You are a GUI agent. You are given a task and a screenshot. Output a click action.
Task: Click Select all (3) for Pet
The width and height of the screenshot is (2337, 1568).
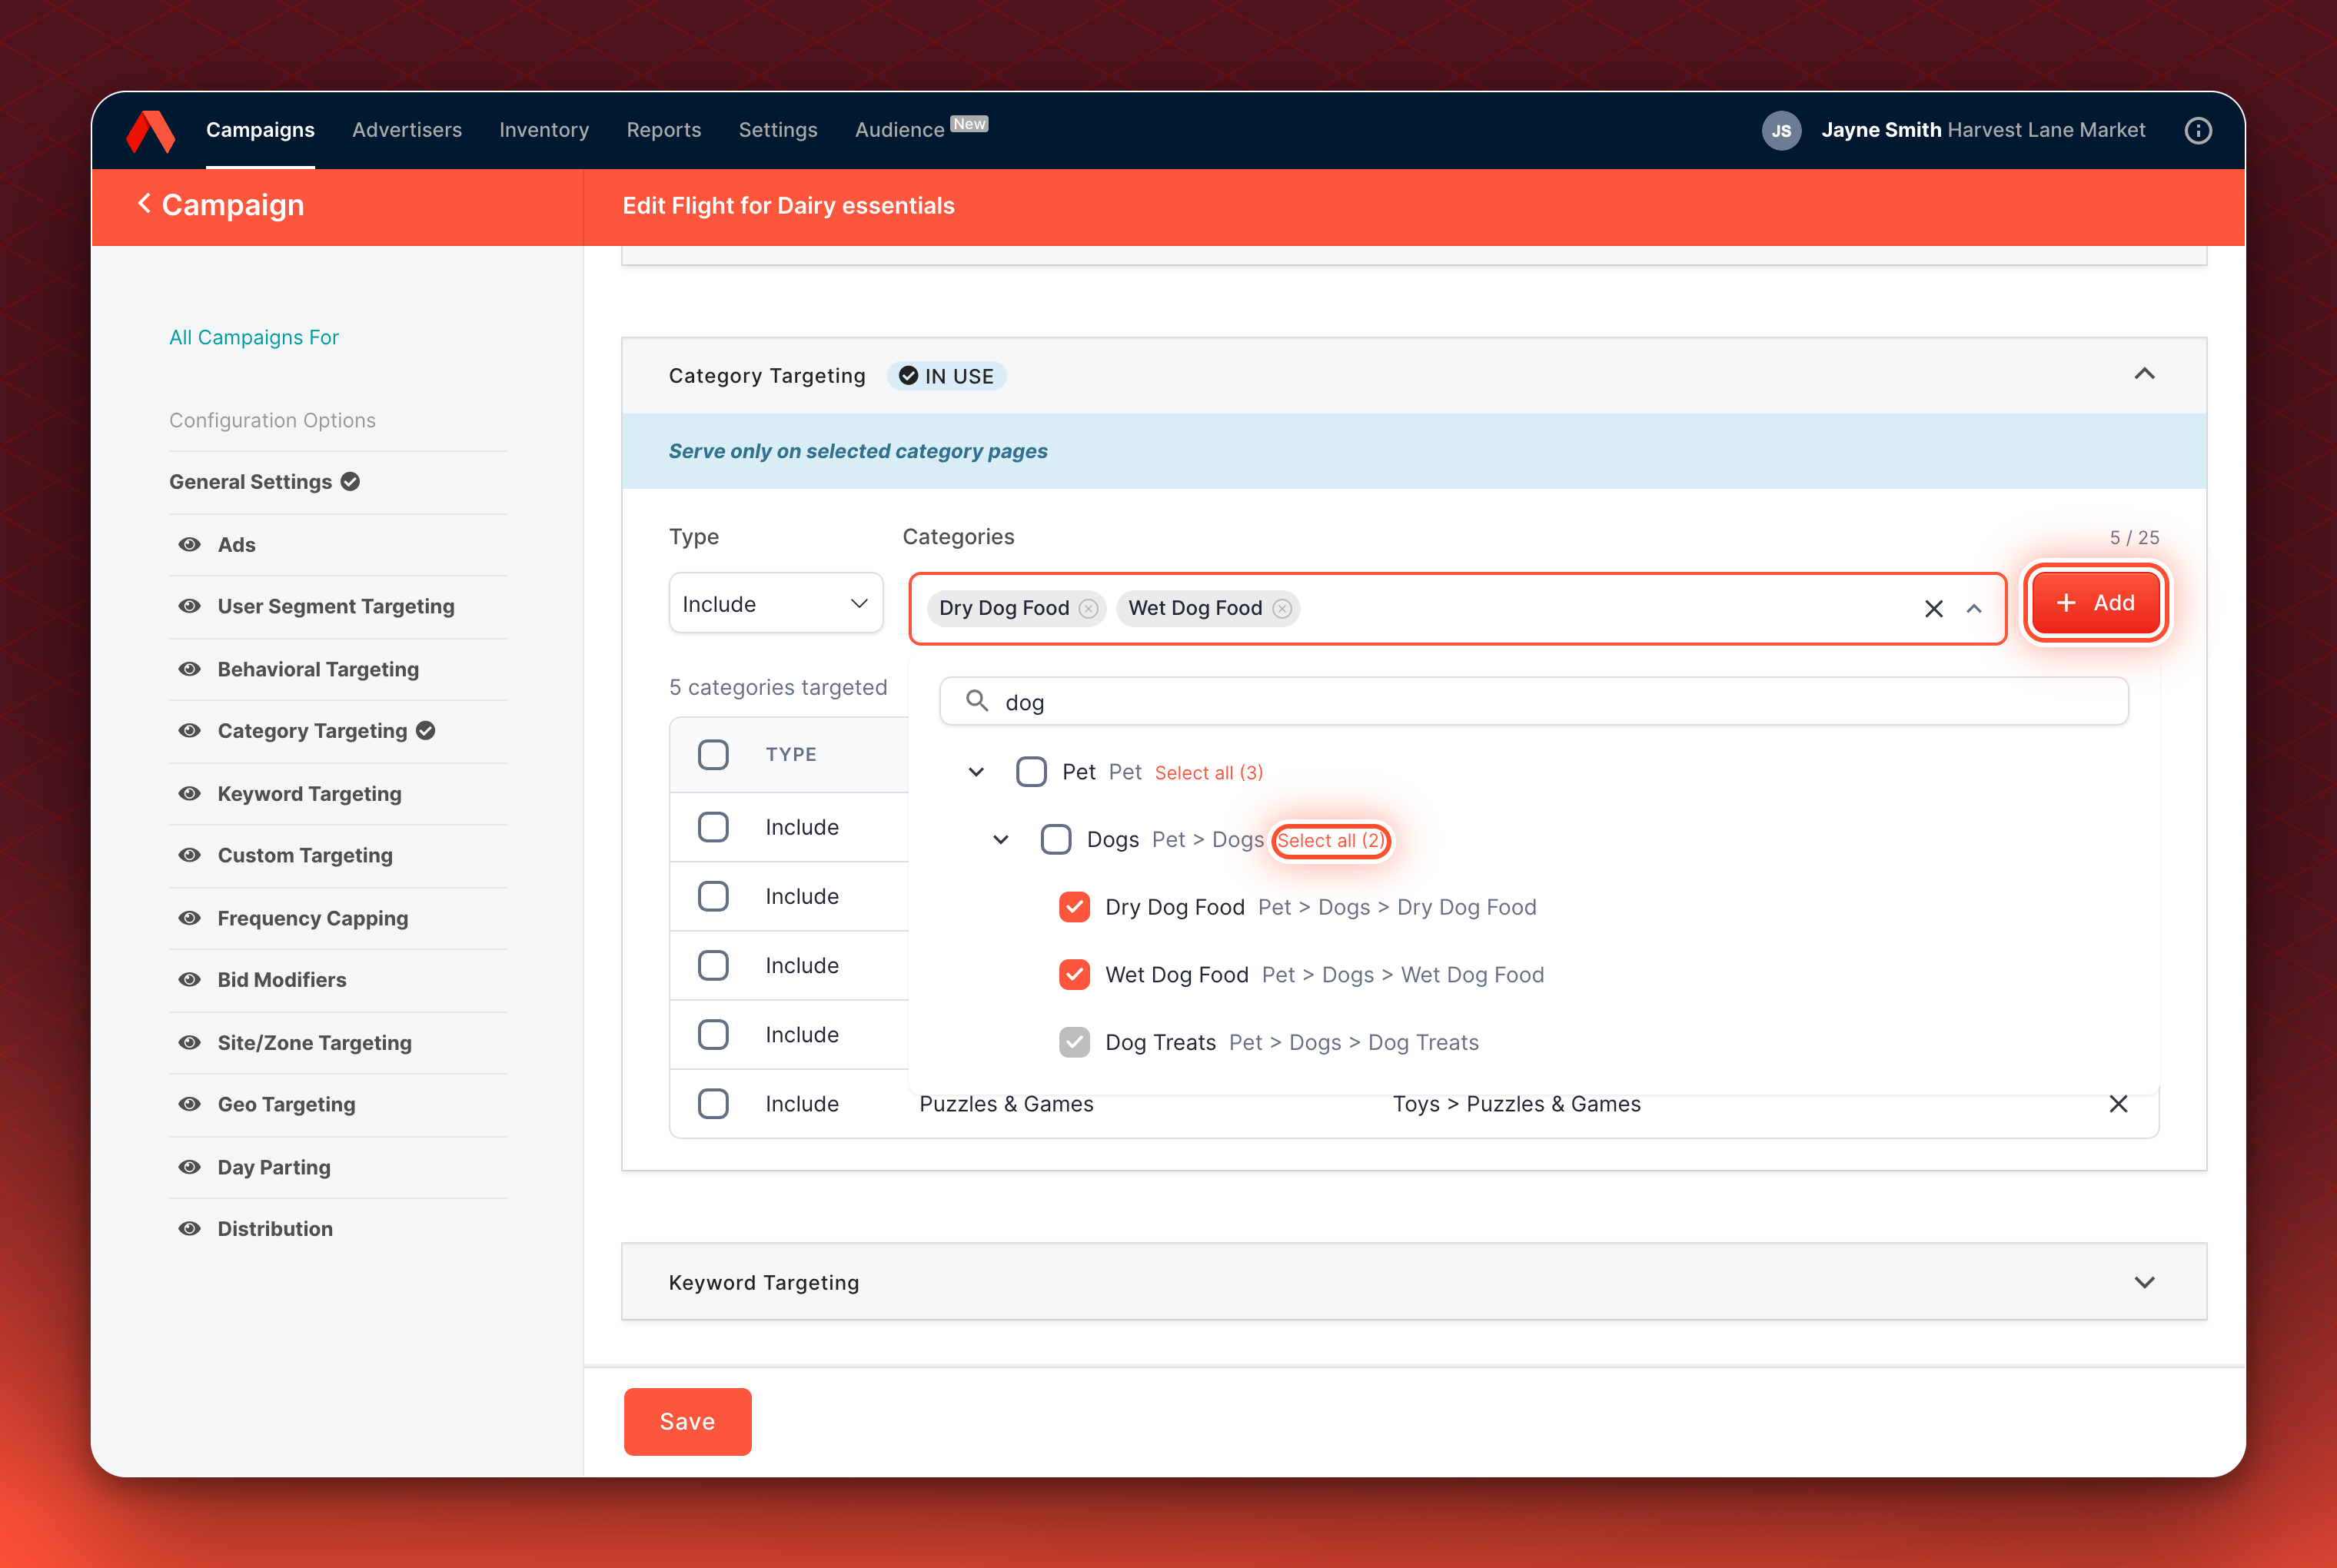click(x=1208, y=772)
